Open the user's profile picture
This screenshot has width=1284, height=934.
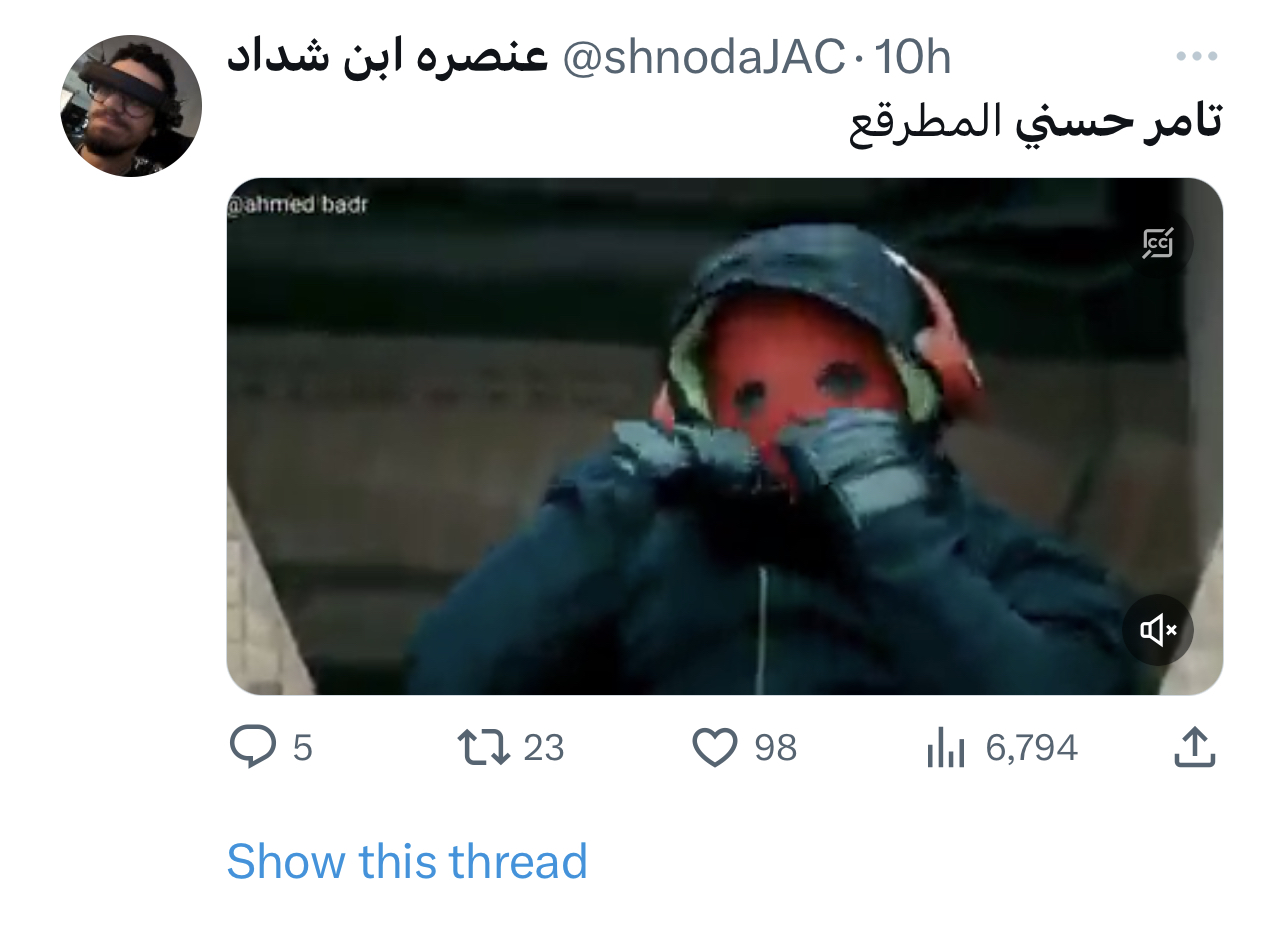pos(131,106)
